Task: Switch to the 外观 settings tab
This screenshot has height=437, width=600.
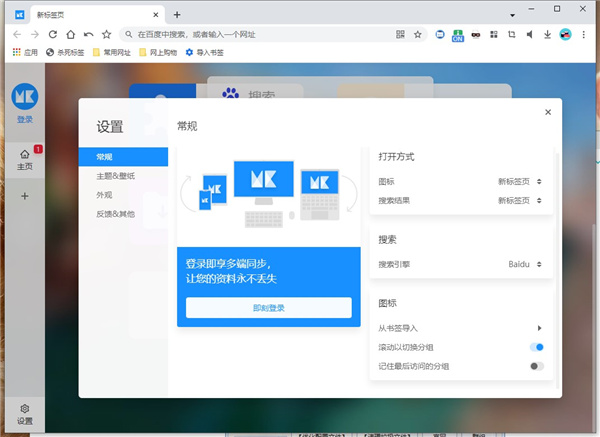Action: click(104, 195)
